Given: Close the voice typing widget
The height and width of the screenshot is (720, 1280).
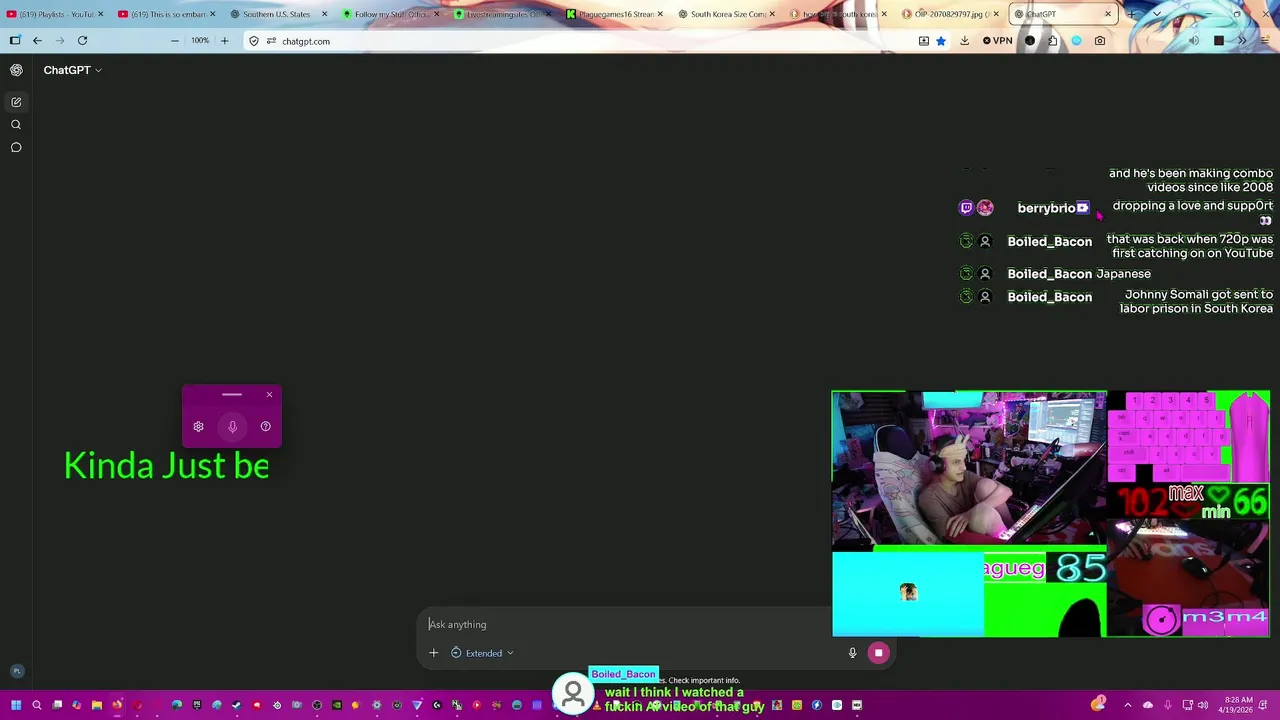Looking at the screenshot, I should (x=269, y=395).
